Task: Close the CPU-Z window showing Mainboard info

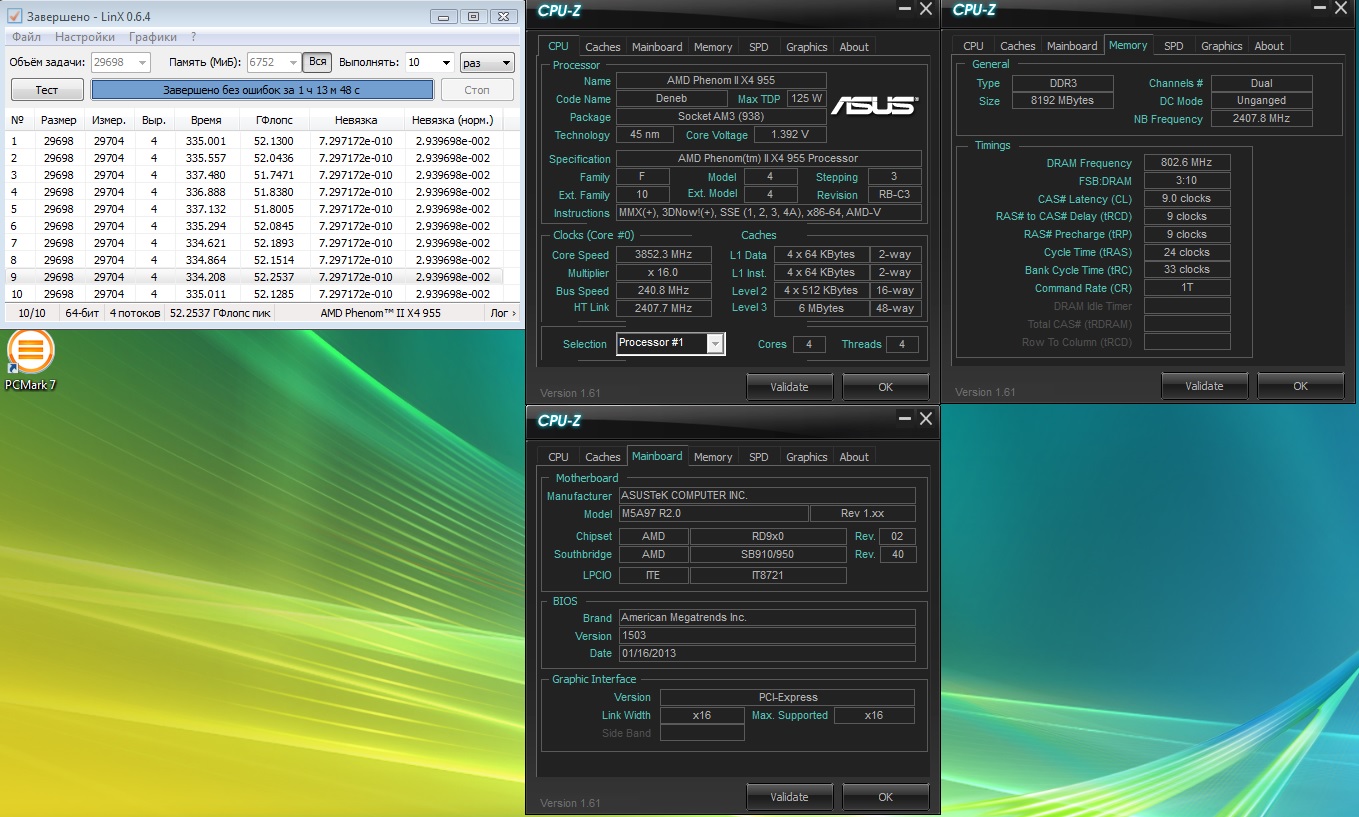Action: (x=925, y=419)
